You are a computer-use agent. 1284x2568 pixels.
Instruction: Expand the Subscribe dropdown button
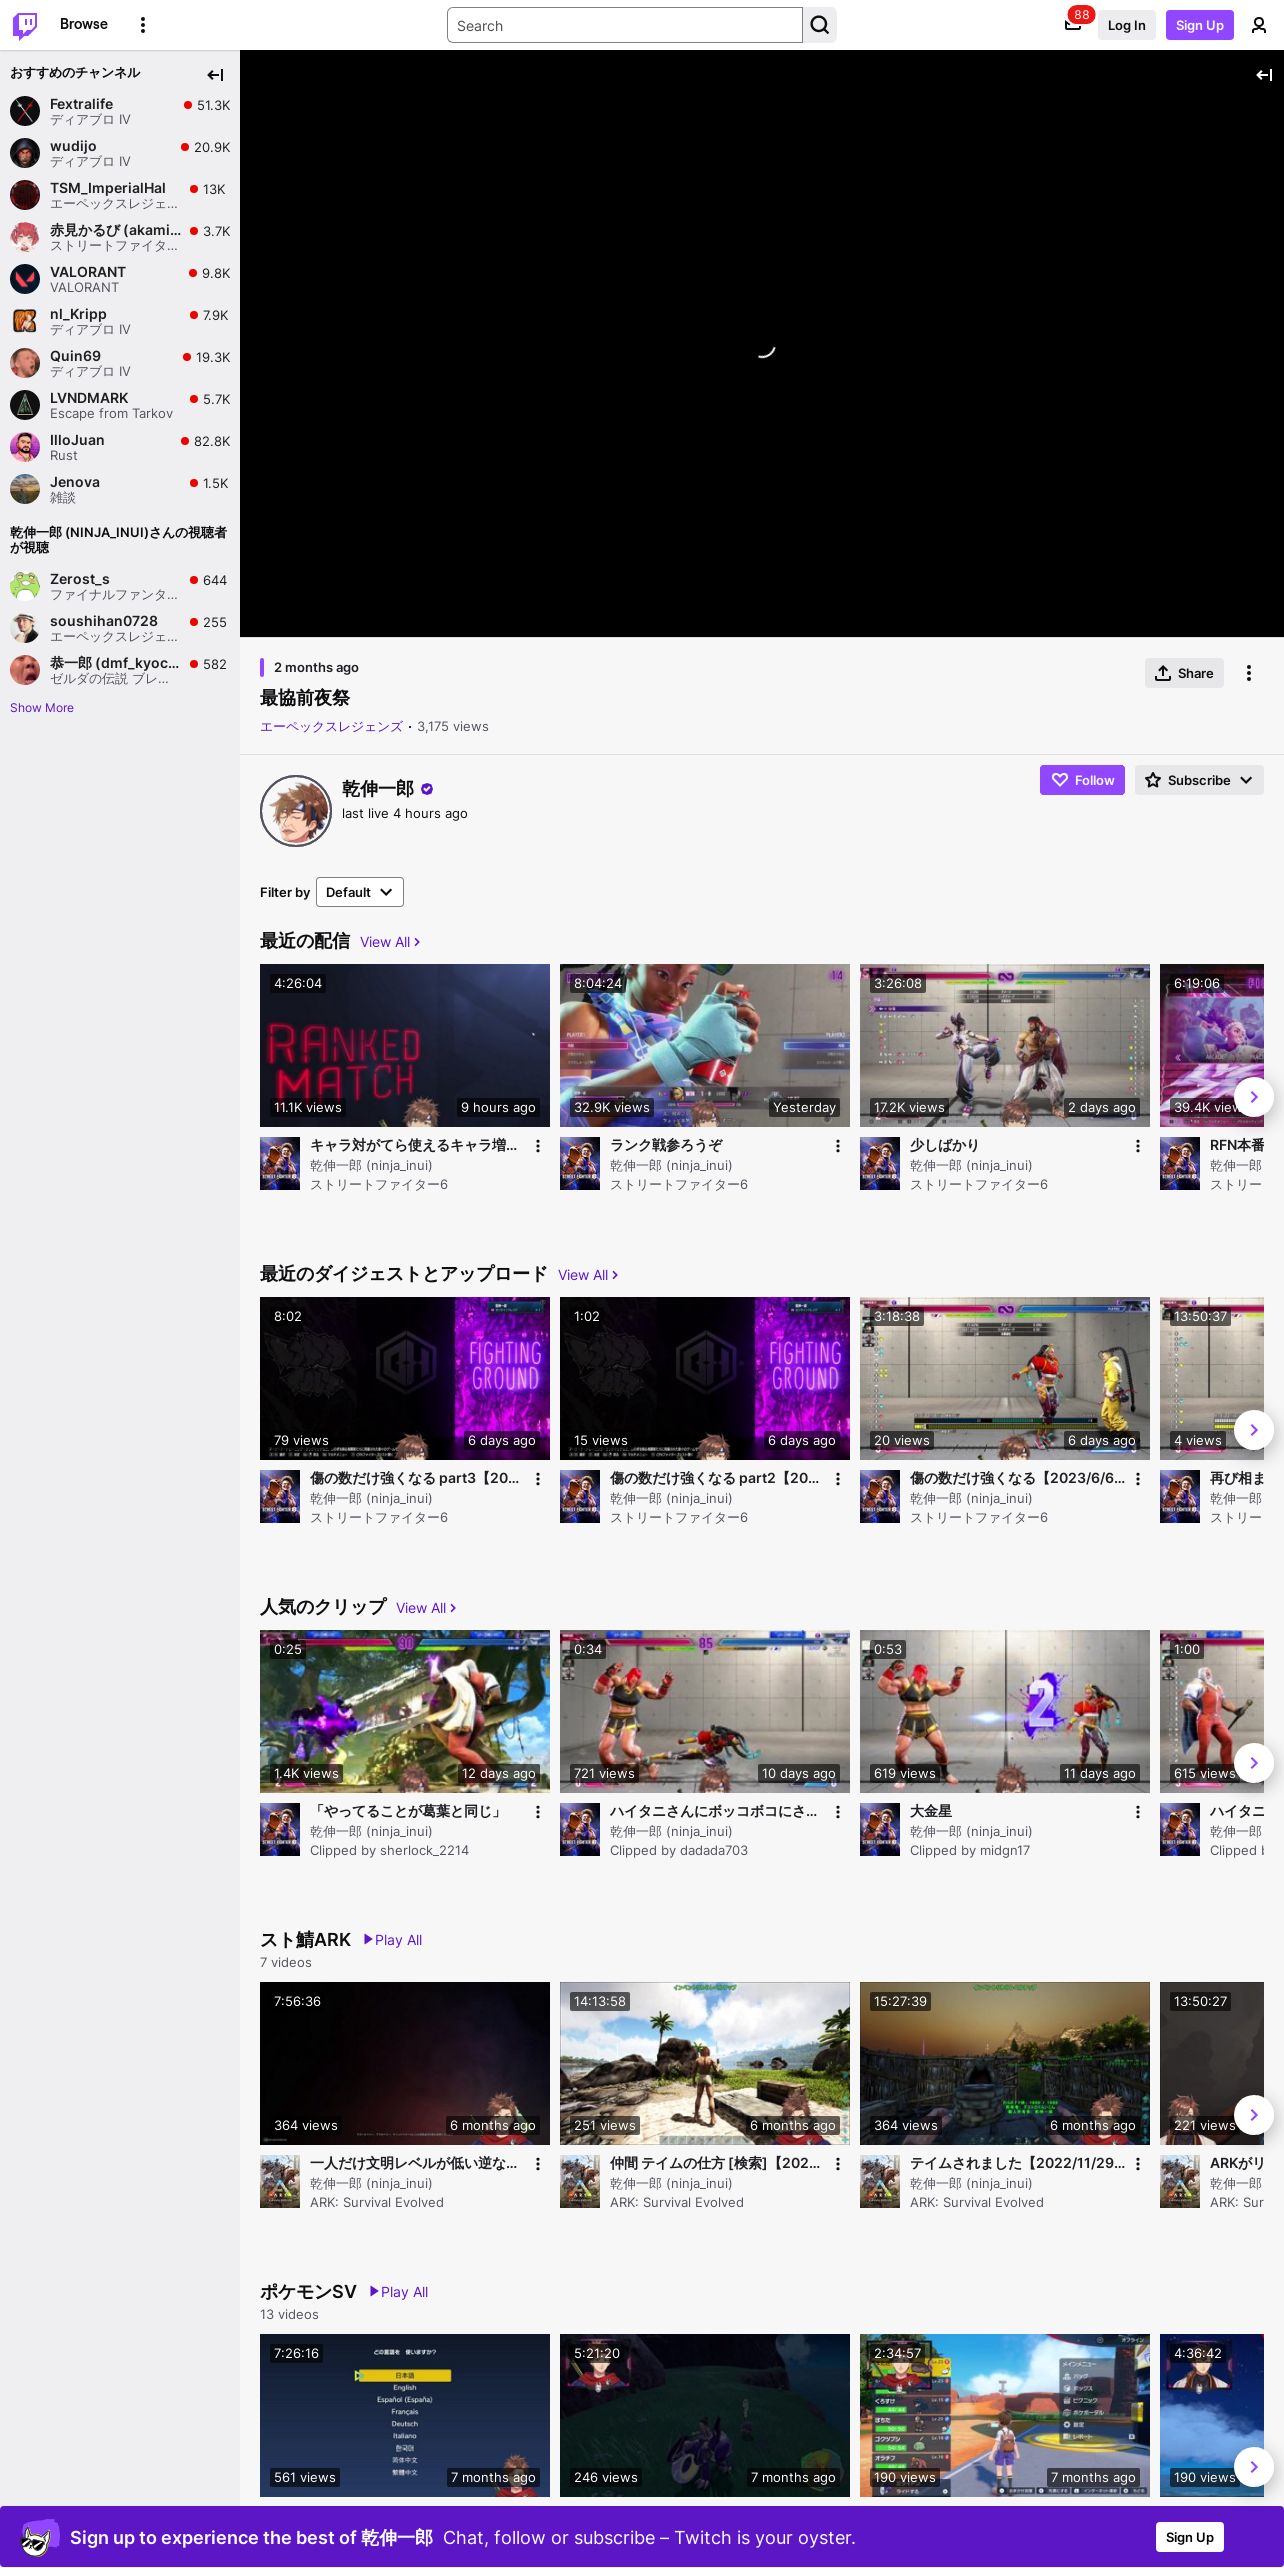[1199, 780]
